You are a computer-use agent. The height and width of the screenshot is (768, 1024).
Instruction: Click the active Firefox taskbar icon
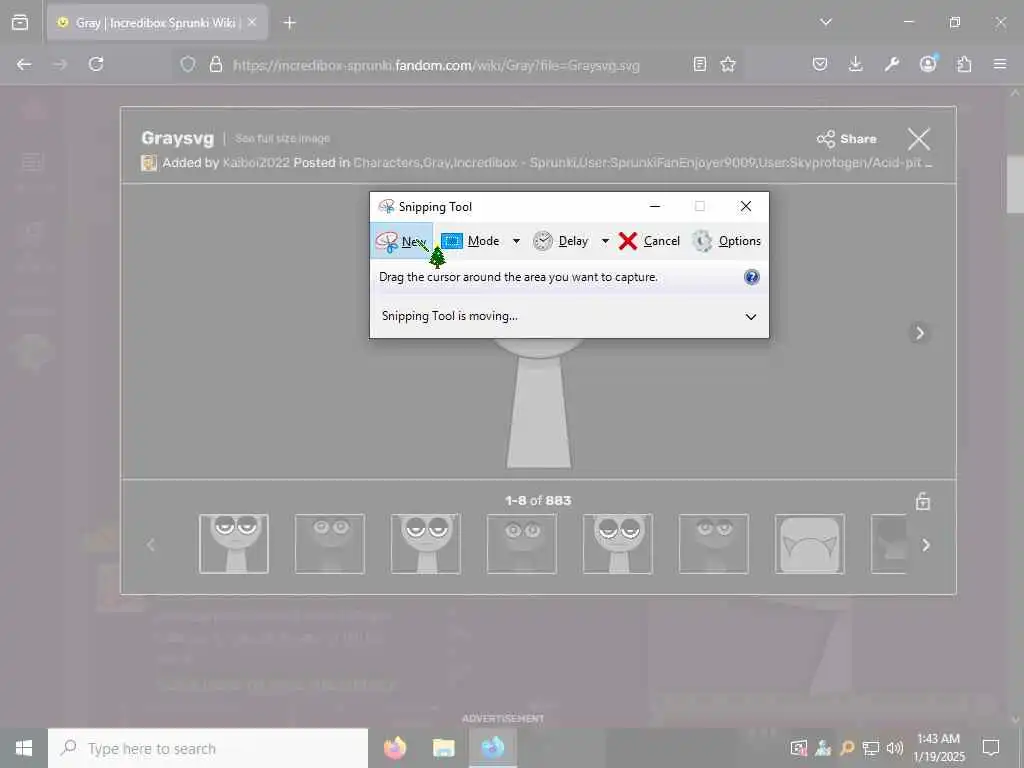(x=493, y=748)
